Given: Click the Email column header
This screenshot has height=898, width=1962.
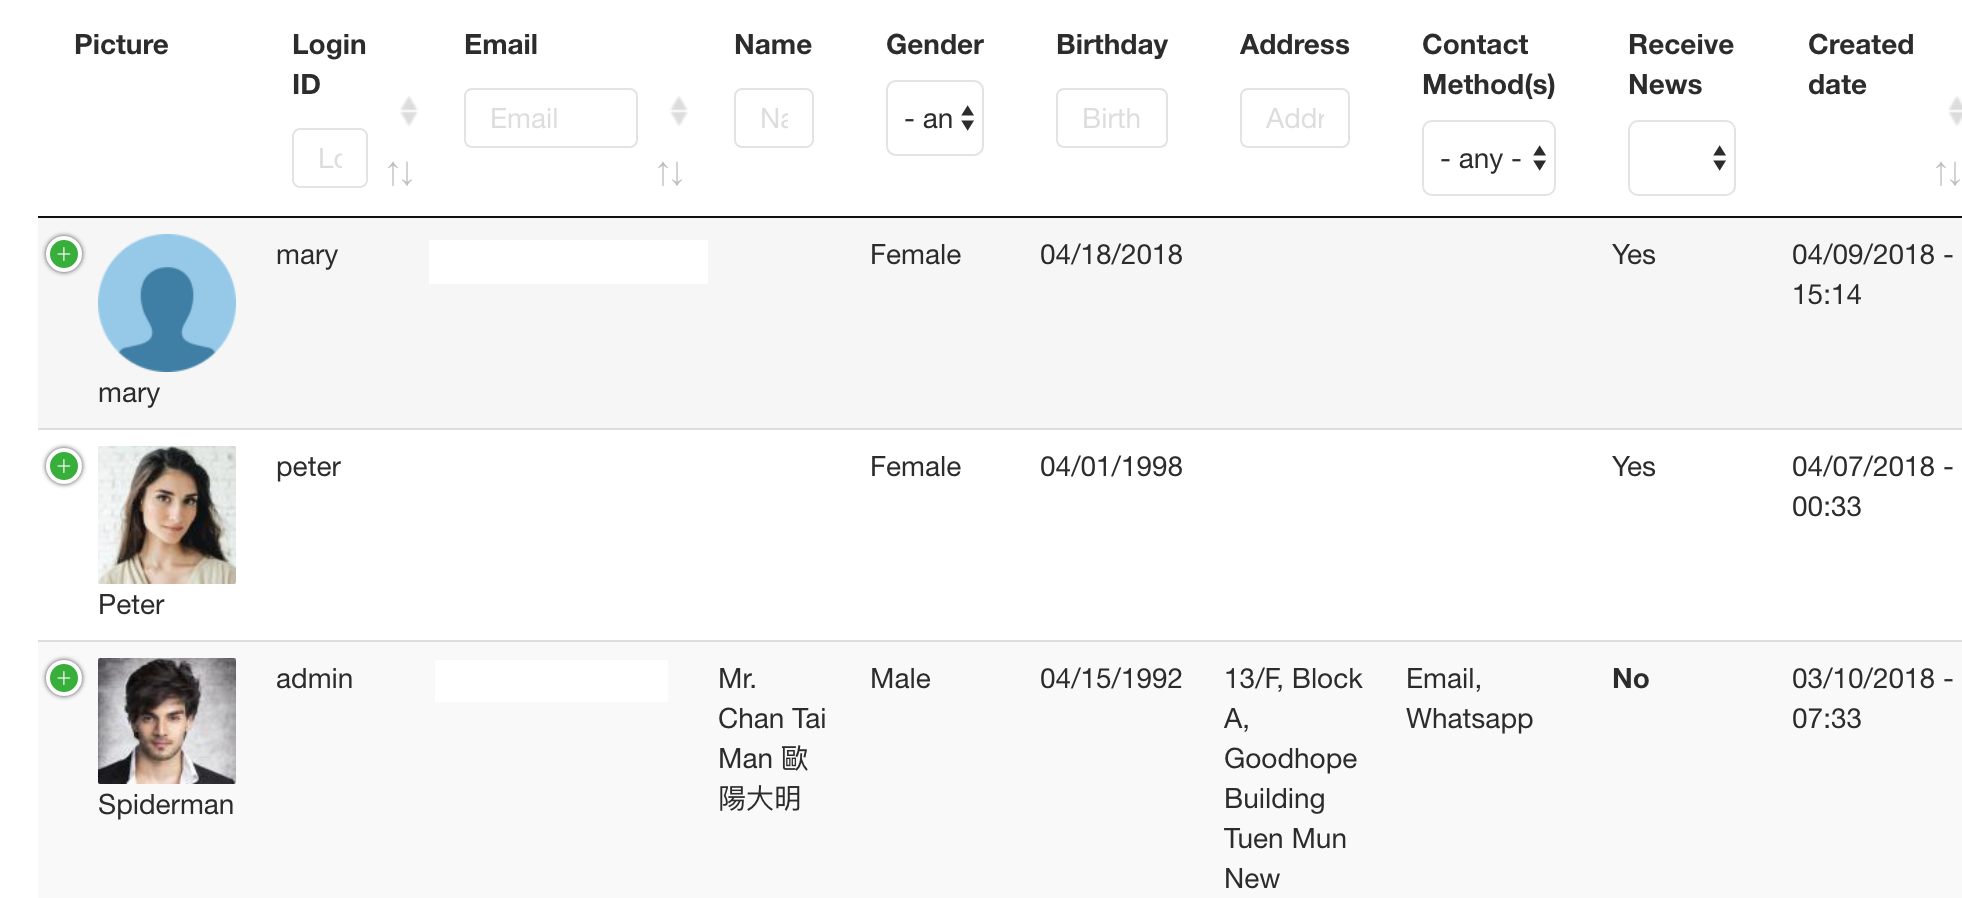Looking at the screenshot, I should click(x=501, y=44).
